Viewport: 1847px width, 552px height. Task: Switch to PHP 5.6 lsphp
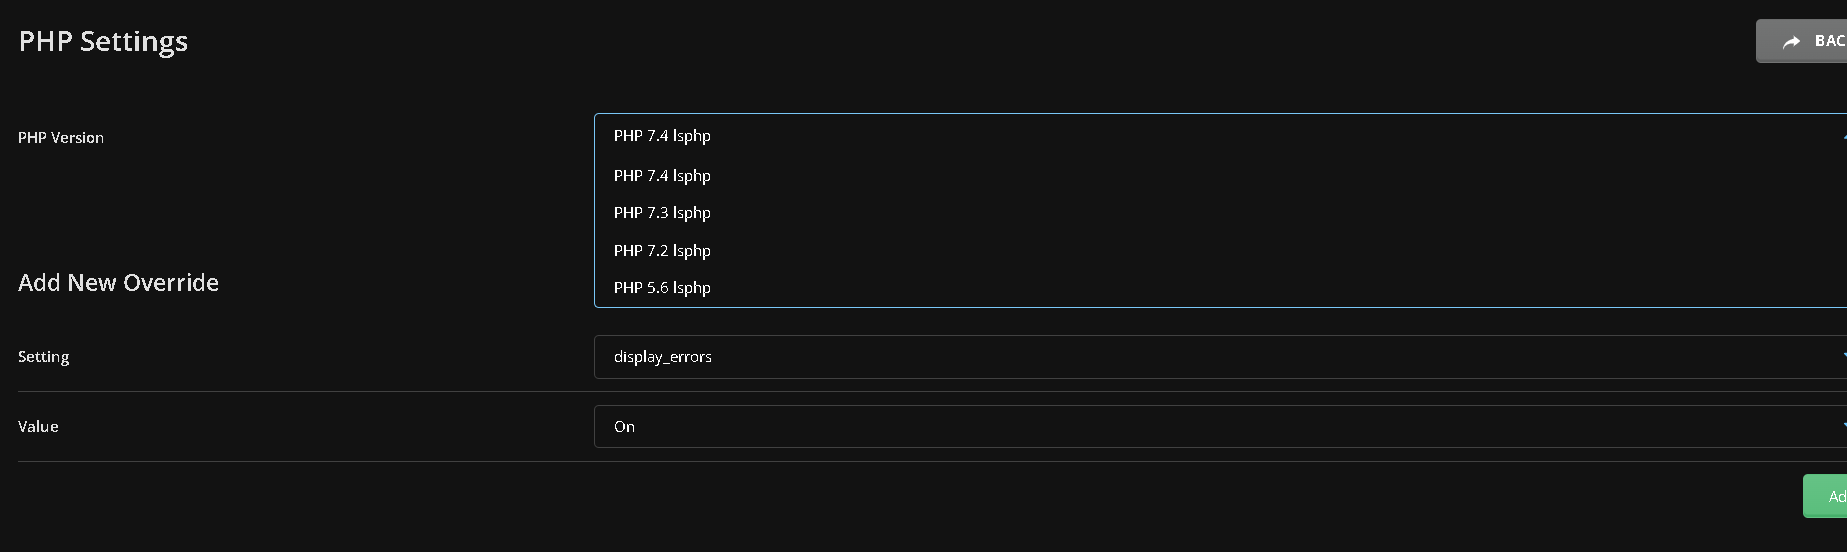click(x=663, y=288)
